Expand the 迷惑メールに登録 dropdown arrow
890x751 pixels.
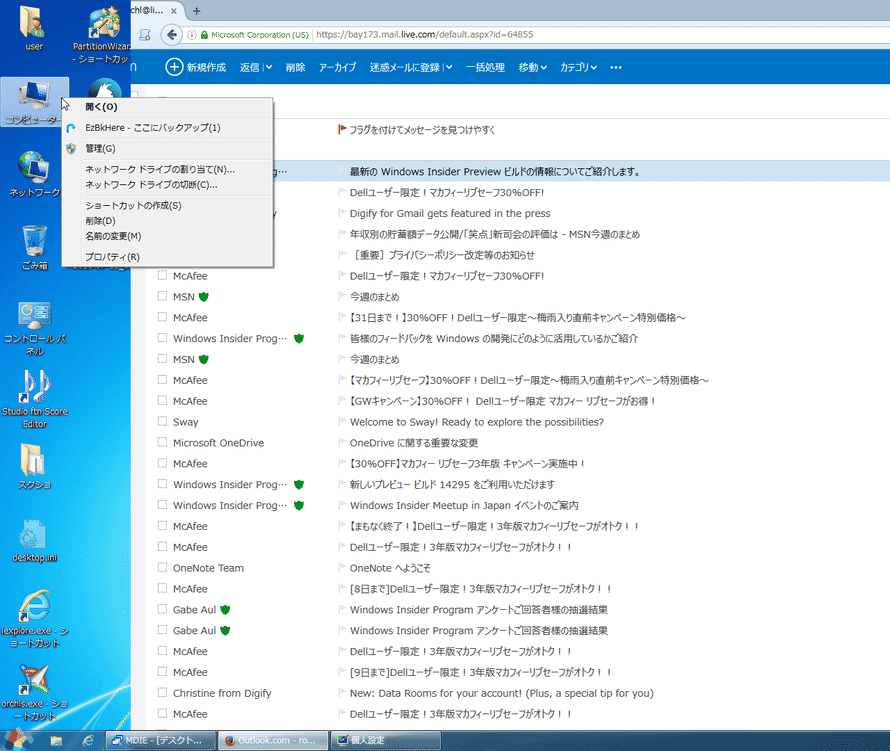[x=449, y=68]
